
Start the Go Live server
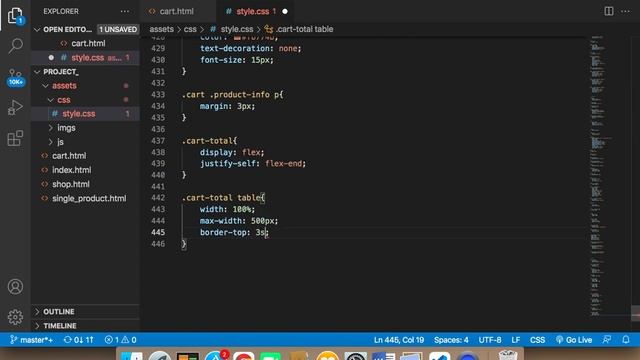pyautogui.click(x=573, y=340)
